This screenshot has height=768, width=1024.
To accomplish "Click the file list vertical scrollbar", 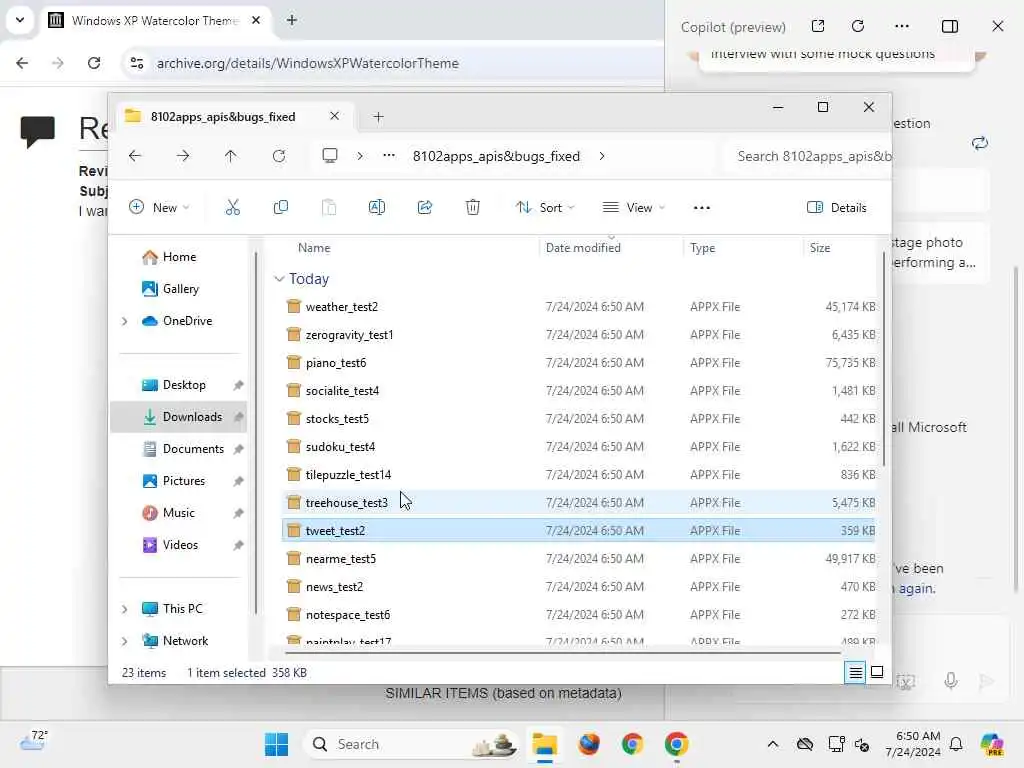I will [x=884, y=359].
